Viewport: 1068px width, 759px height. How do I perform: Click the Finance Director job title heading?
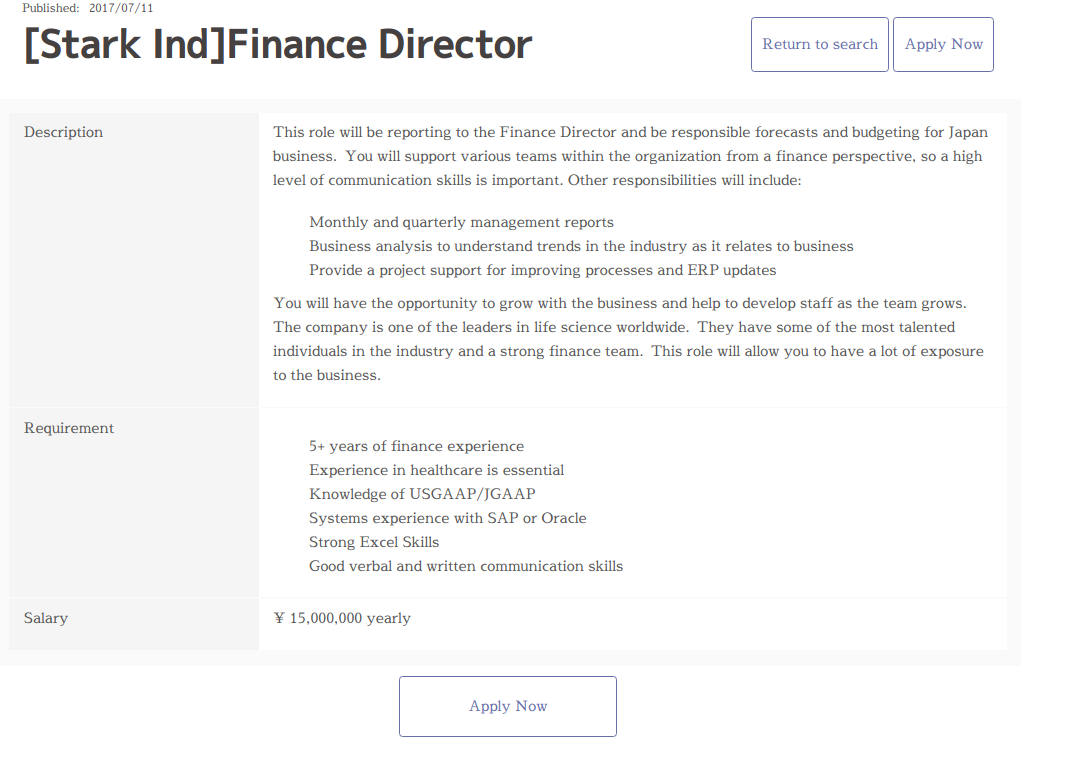(278, 45)
